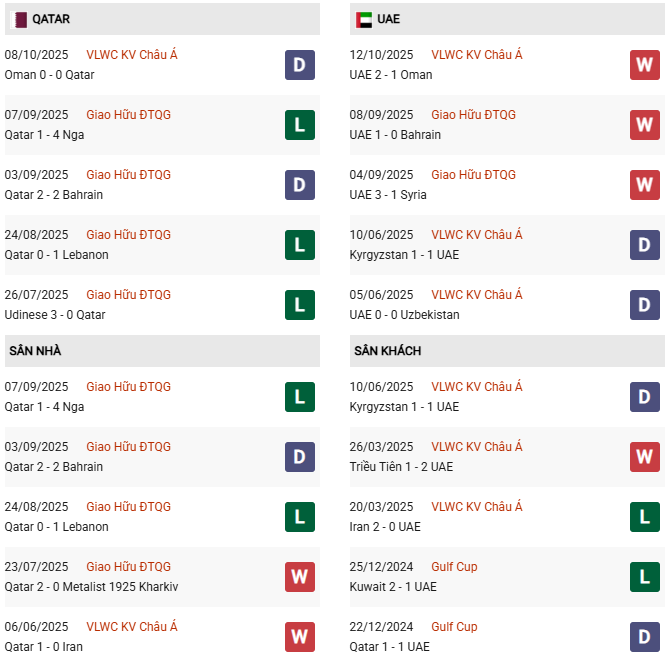Viewport: 666px width, 662px height.
Task: Click draw badge for Oman 0-0 Qatar
Action: pyautogui.click(x=299, y=65)
